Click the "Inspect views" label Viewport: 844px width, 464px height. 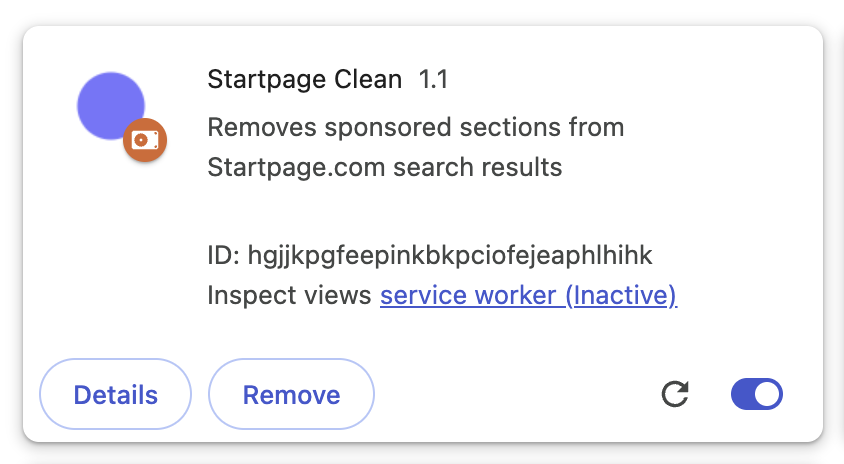click(x=289, y=296)
